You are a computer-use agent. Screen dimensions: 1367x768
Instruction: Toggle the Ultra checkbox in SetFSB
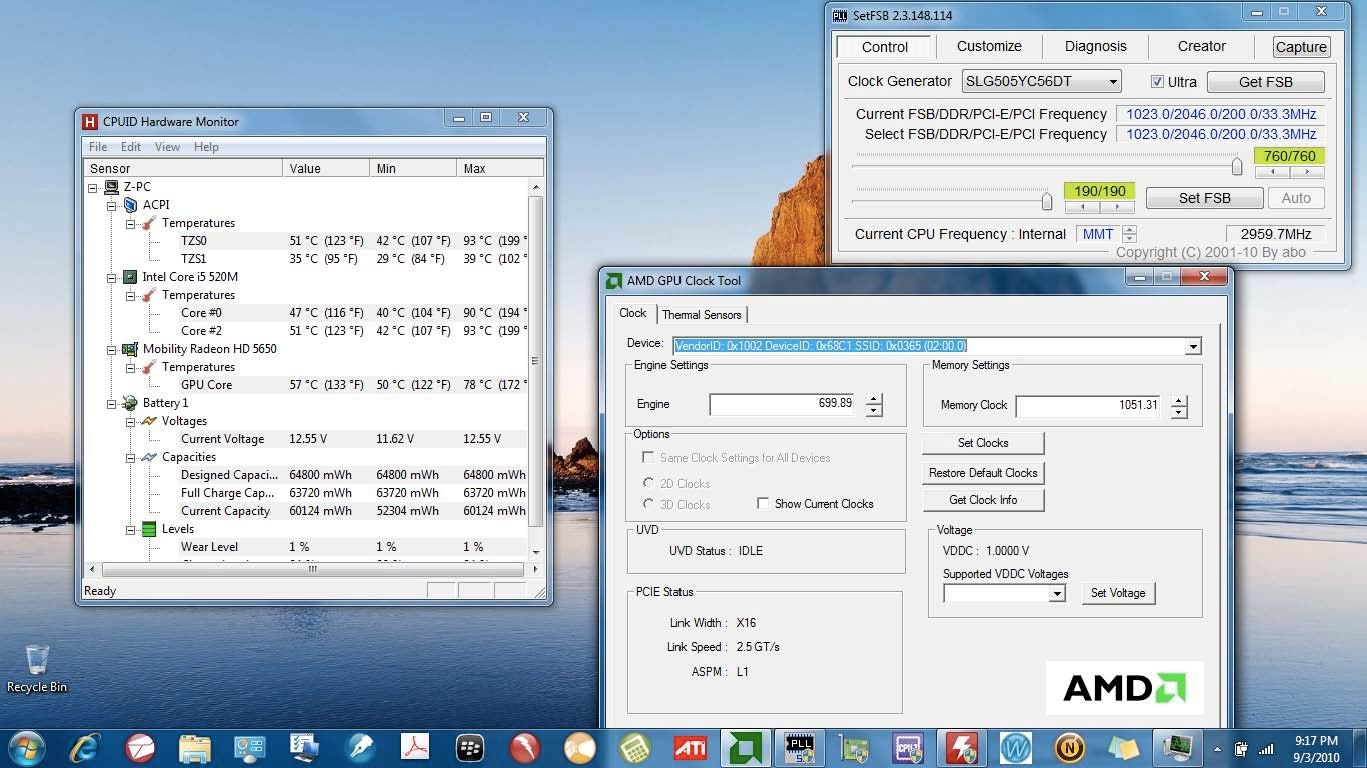tap(1157, 82)
